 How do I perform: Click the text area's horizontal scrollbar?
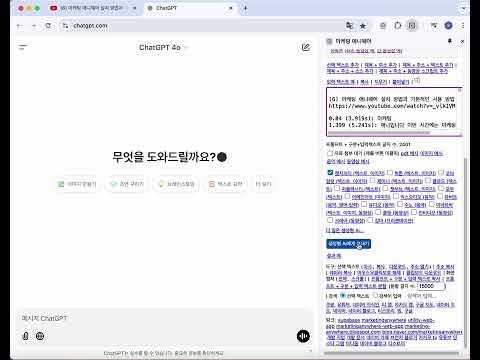coord(379,133)
